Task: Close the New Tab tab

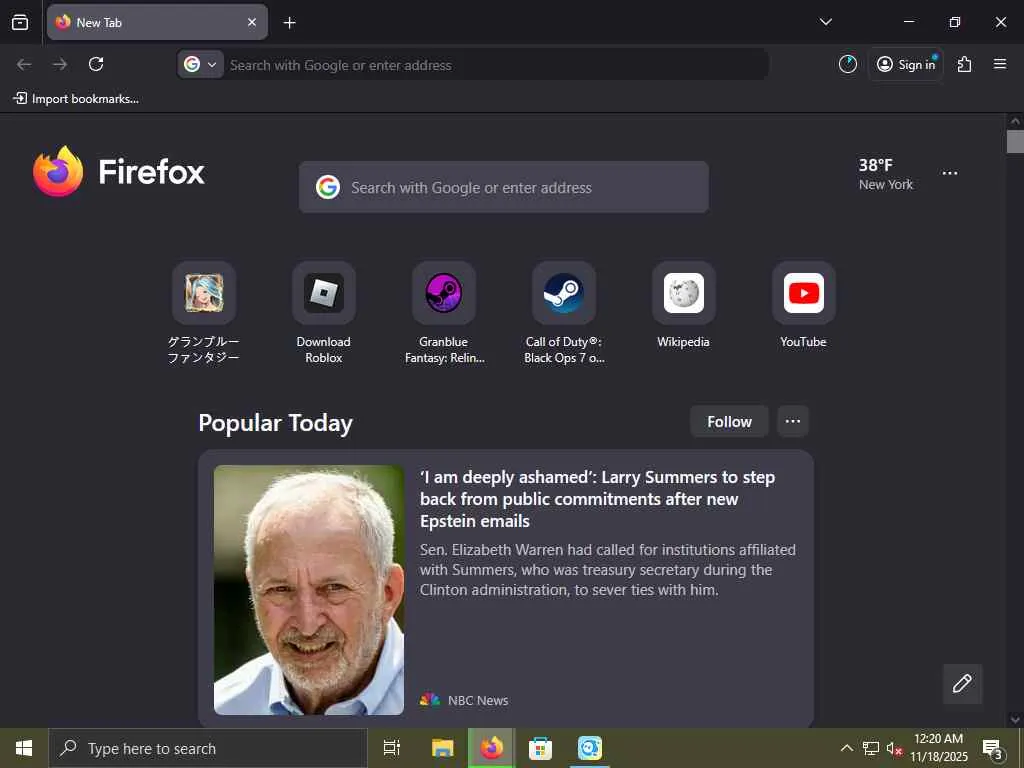Action: (x=252, y=22)
